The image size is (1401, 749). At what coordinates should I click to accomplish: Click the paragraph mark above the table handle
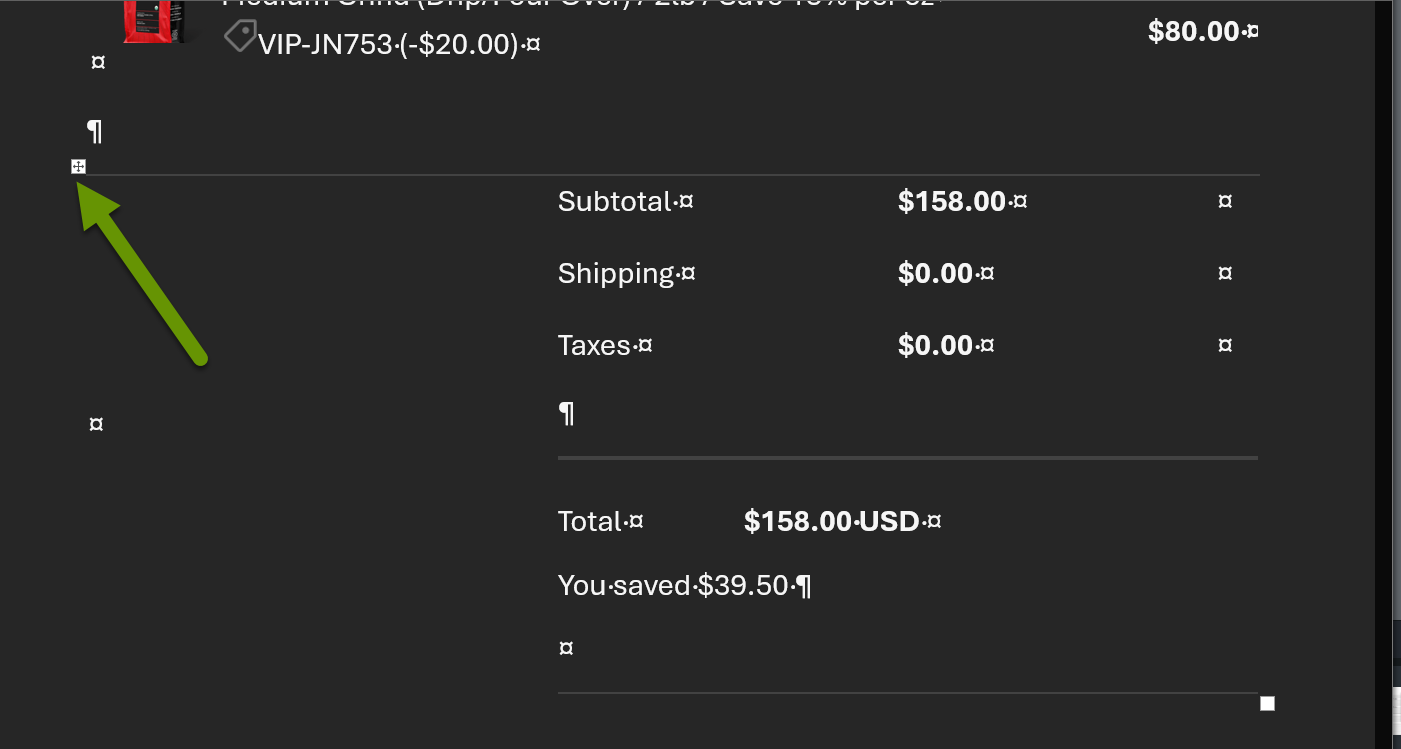95,131
